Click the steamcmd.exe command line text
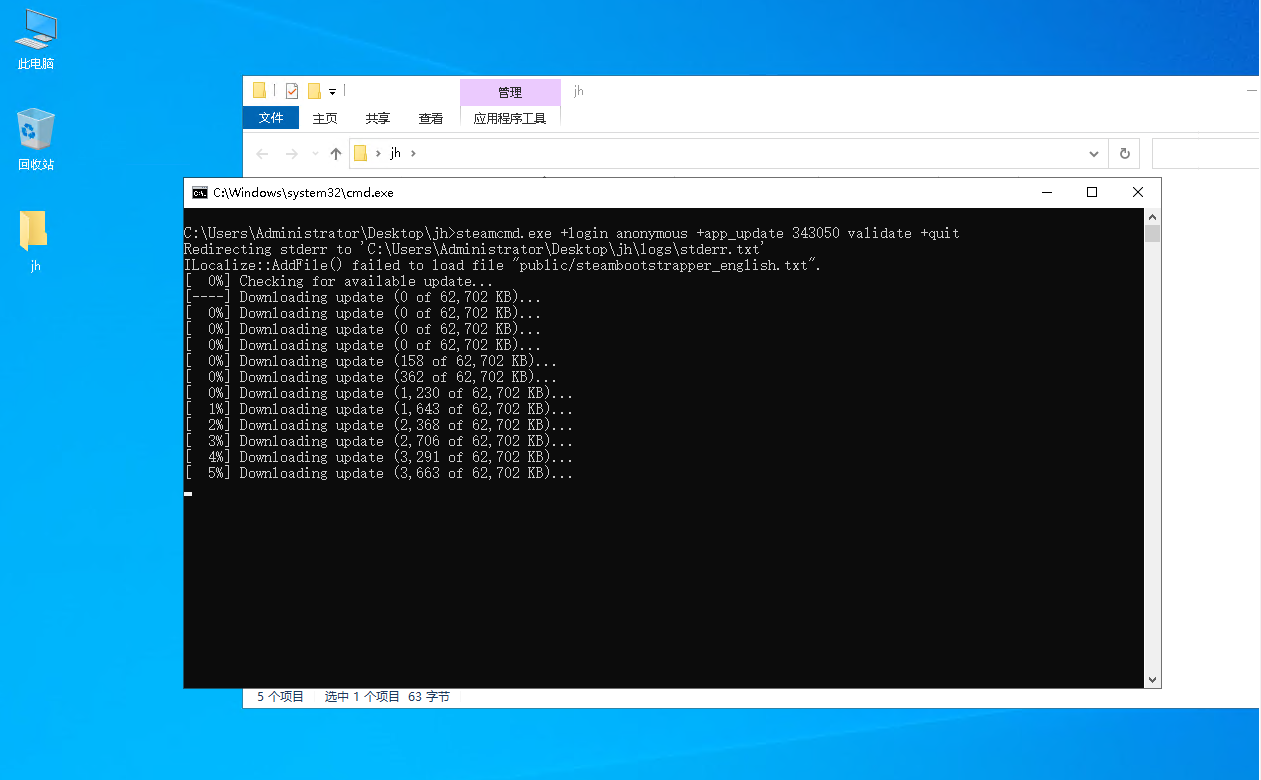This screenshot has width=1261, height=780. (x=707, y=233)
